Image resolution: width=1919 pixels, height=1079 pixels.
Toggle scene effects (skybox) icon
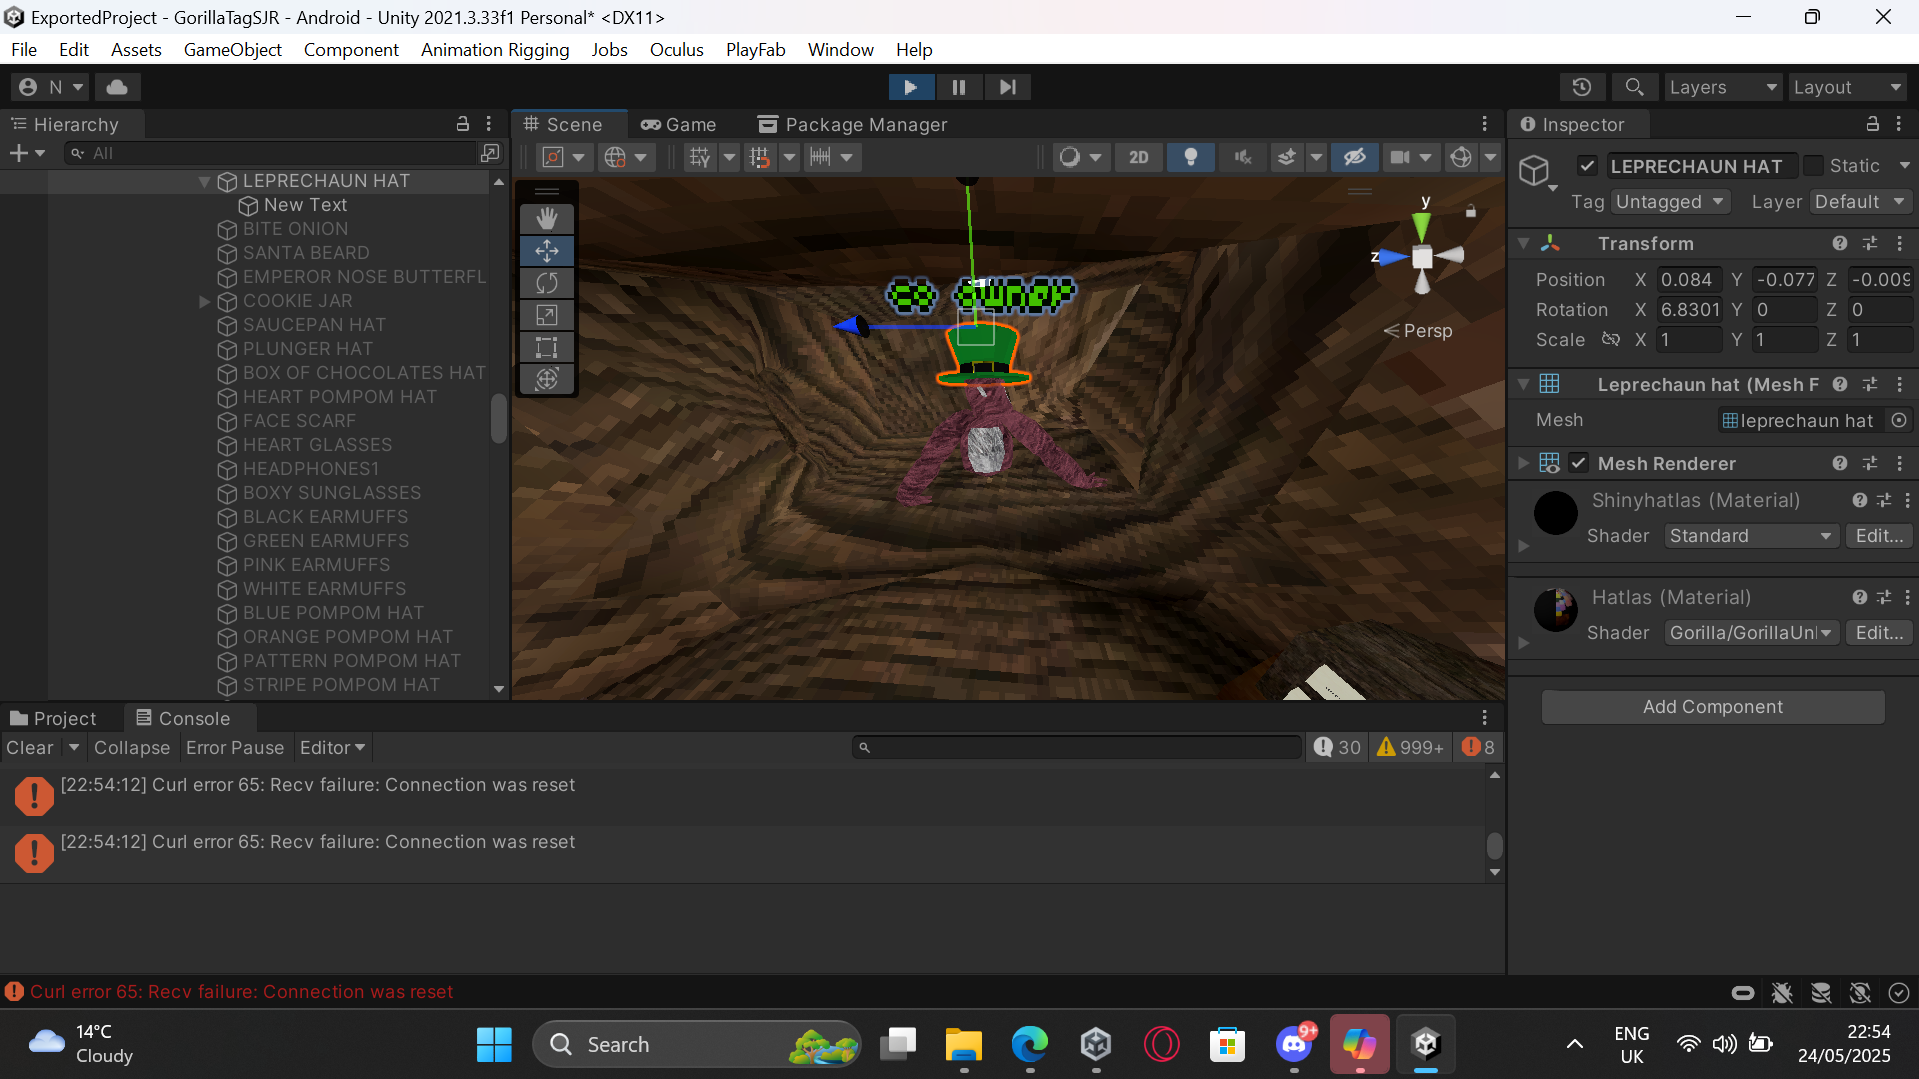click(1287, 157)
